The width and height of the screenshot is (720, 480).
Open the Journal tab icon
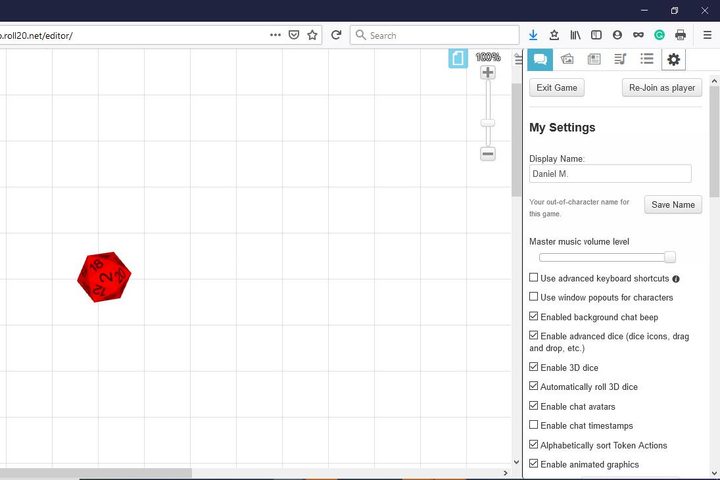(x=594, y=59)
